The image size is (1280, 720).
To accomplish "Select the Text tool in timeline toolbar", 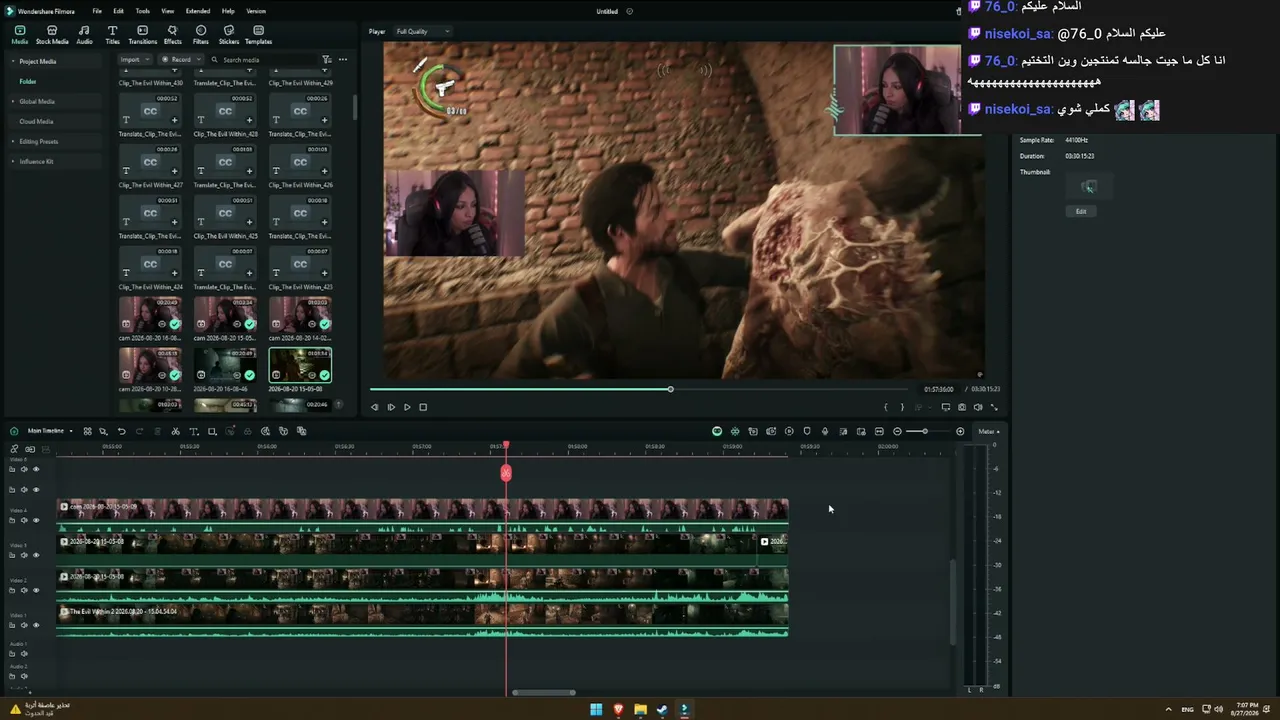I will click(193, 431).
